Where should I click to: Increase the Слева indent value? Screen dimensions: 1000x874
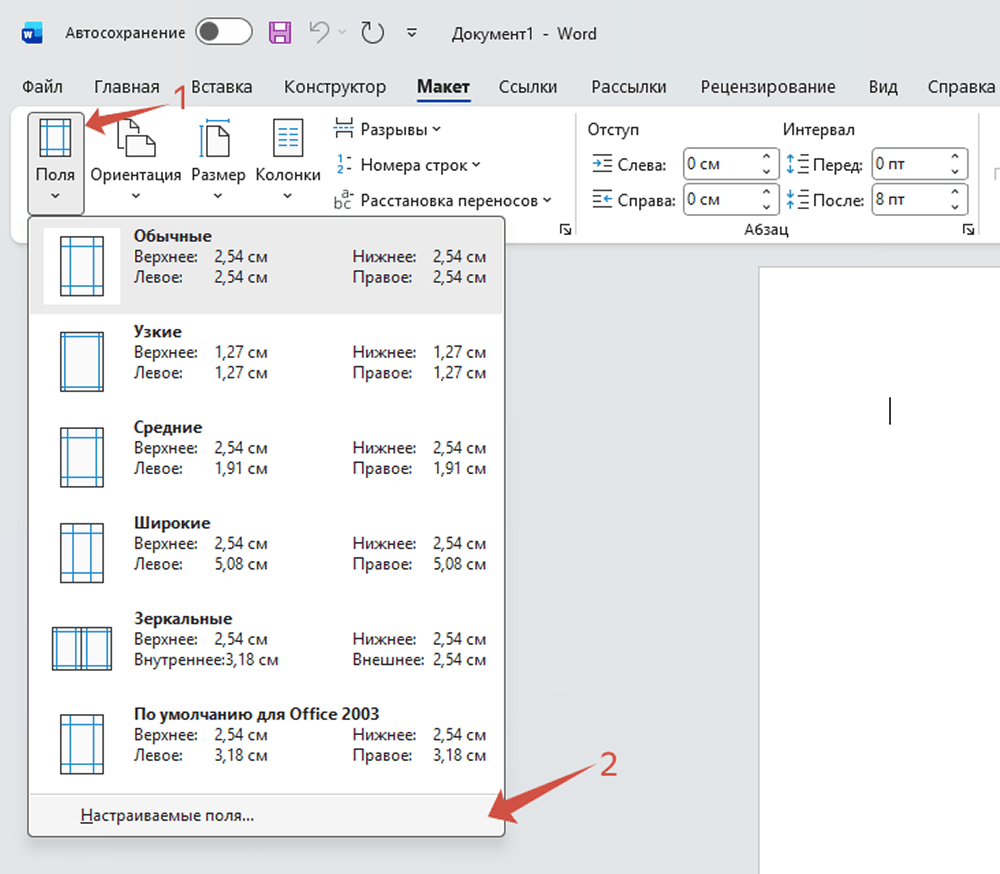(x=767, y=156)
